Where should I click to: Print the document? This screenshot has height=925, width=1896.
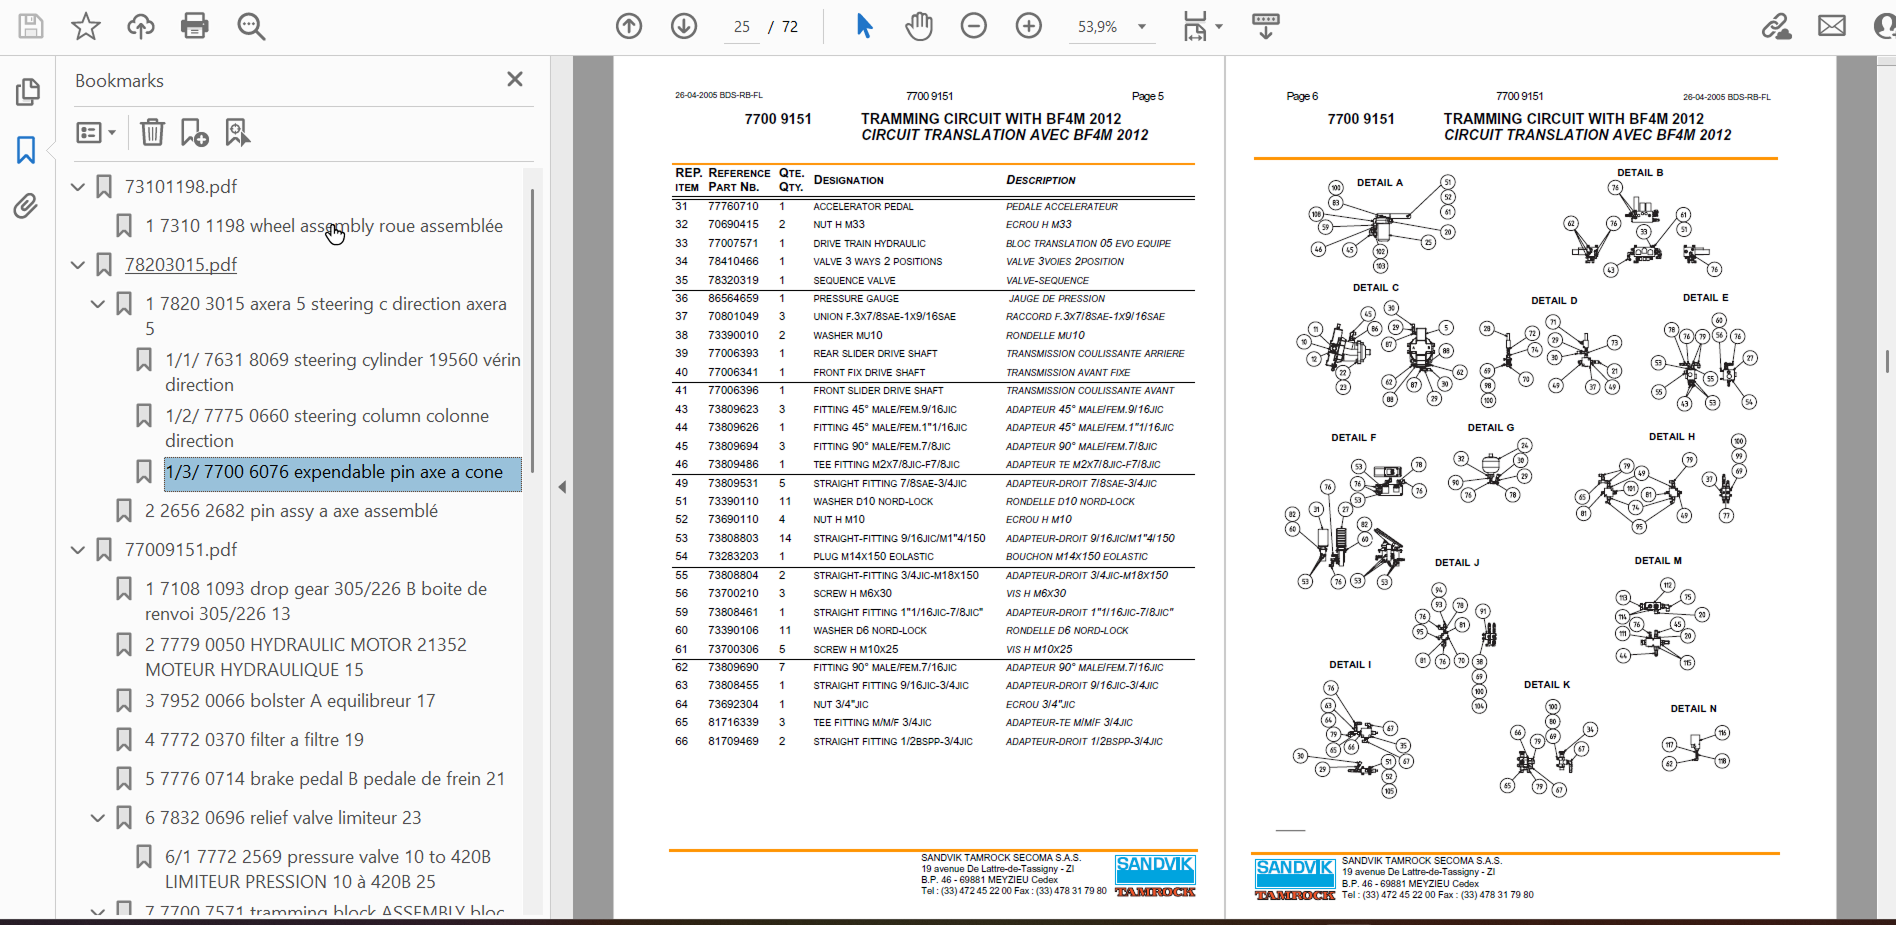[195, 26]
